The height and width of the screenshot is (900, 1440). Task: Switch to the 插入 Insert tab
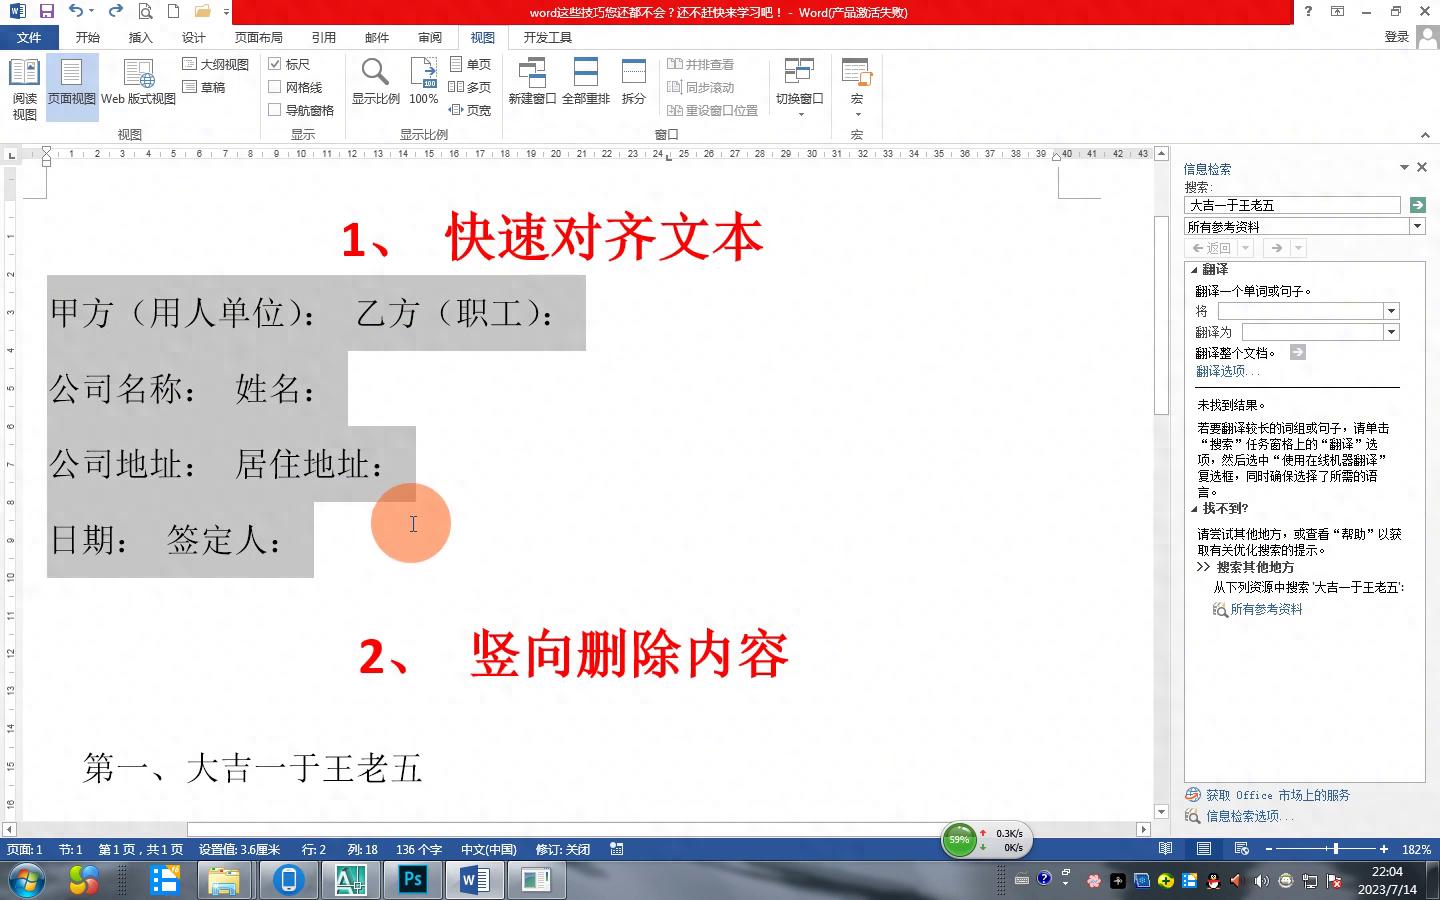point(141,37)
